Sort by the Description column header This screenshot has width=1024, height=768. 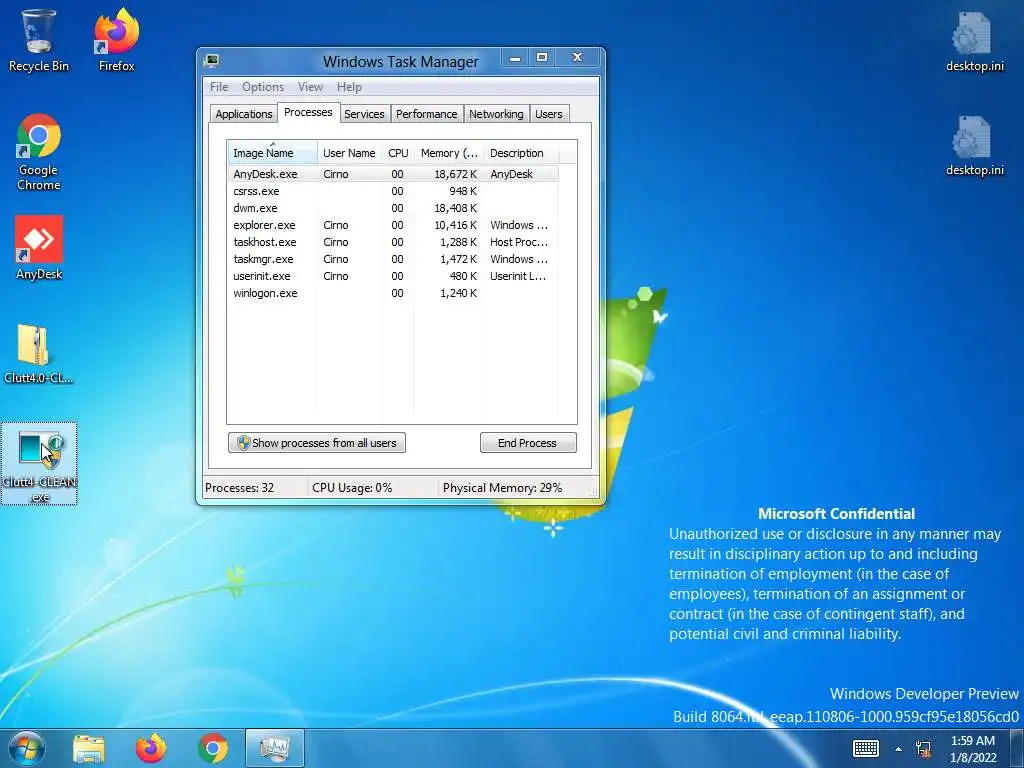(521, 152)
